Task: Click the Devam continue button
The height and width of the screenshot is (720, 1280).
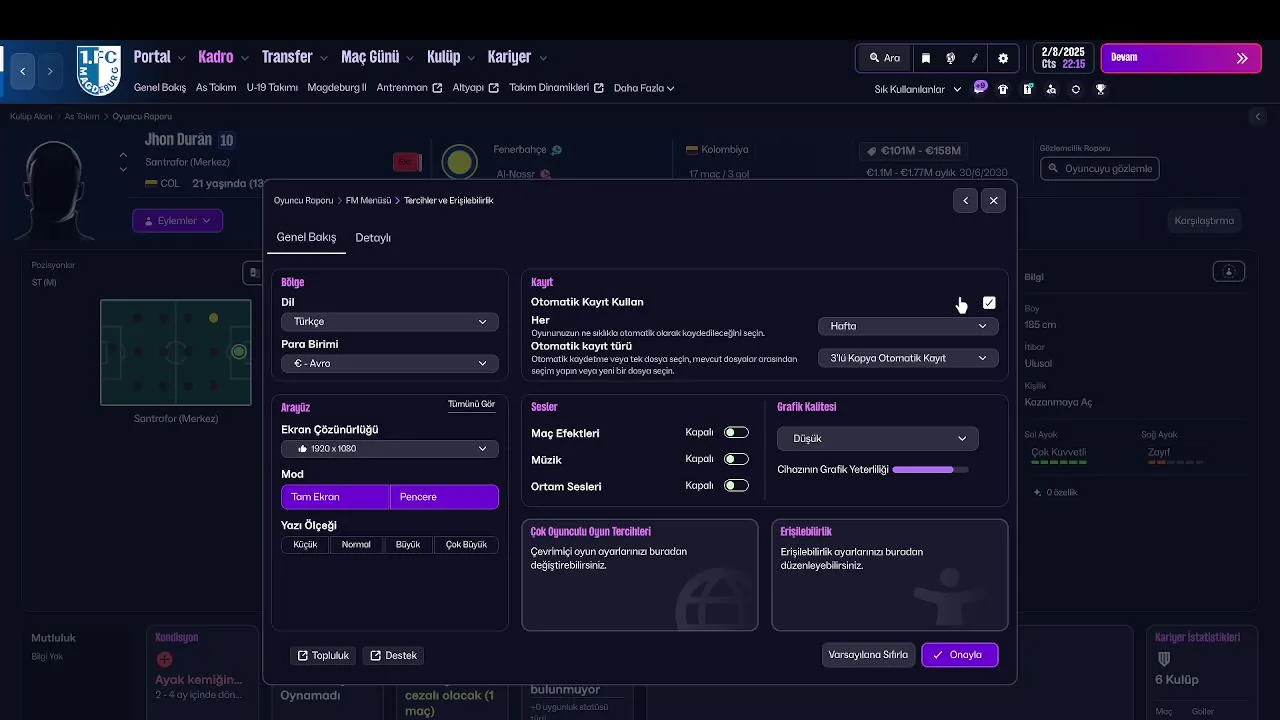Action: click(x=1180, y=58)
